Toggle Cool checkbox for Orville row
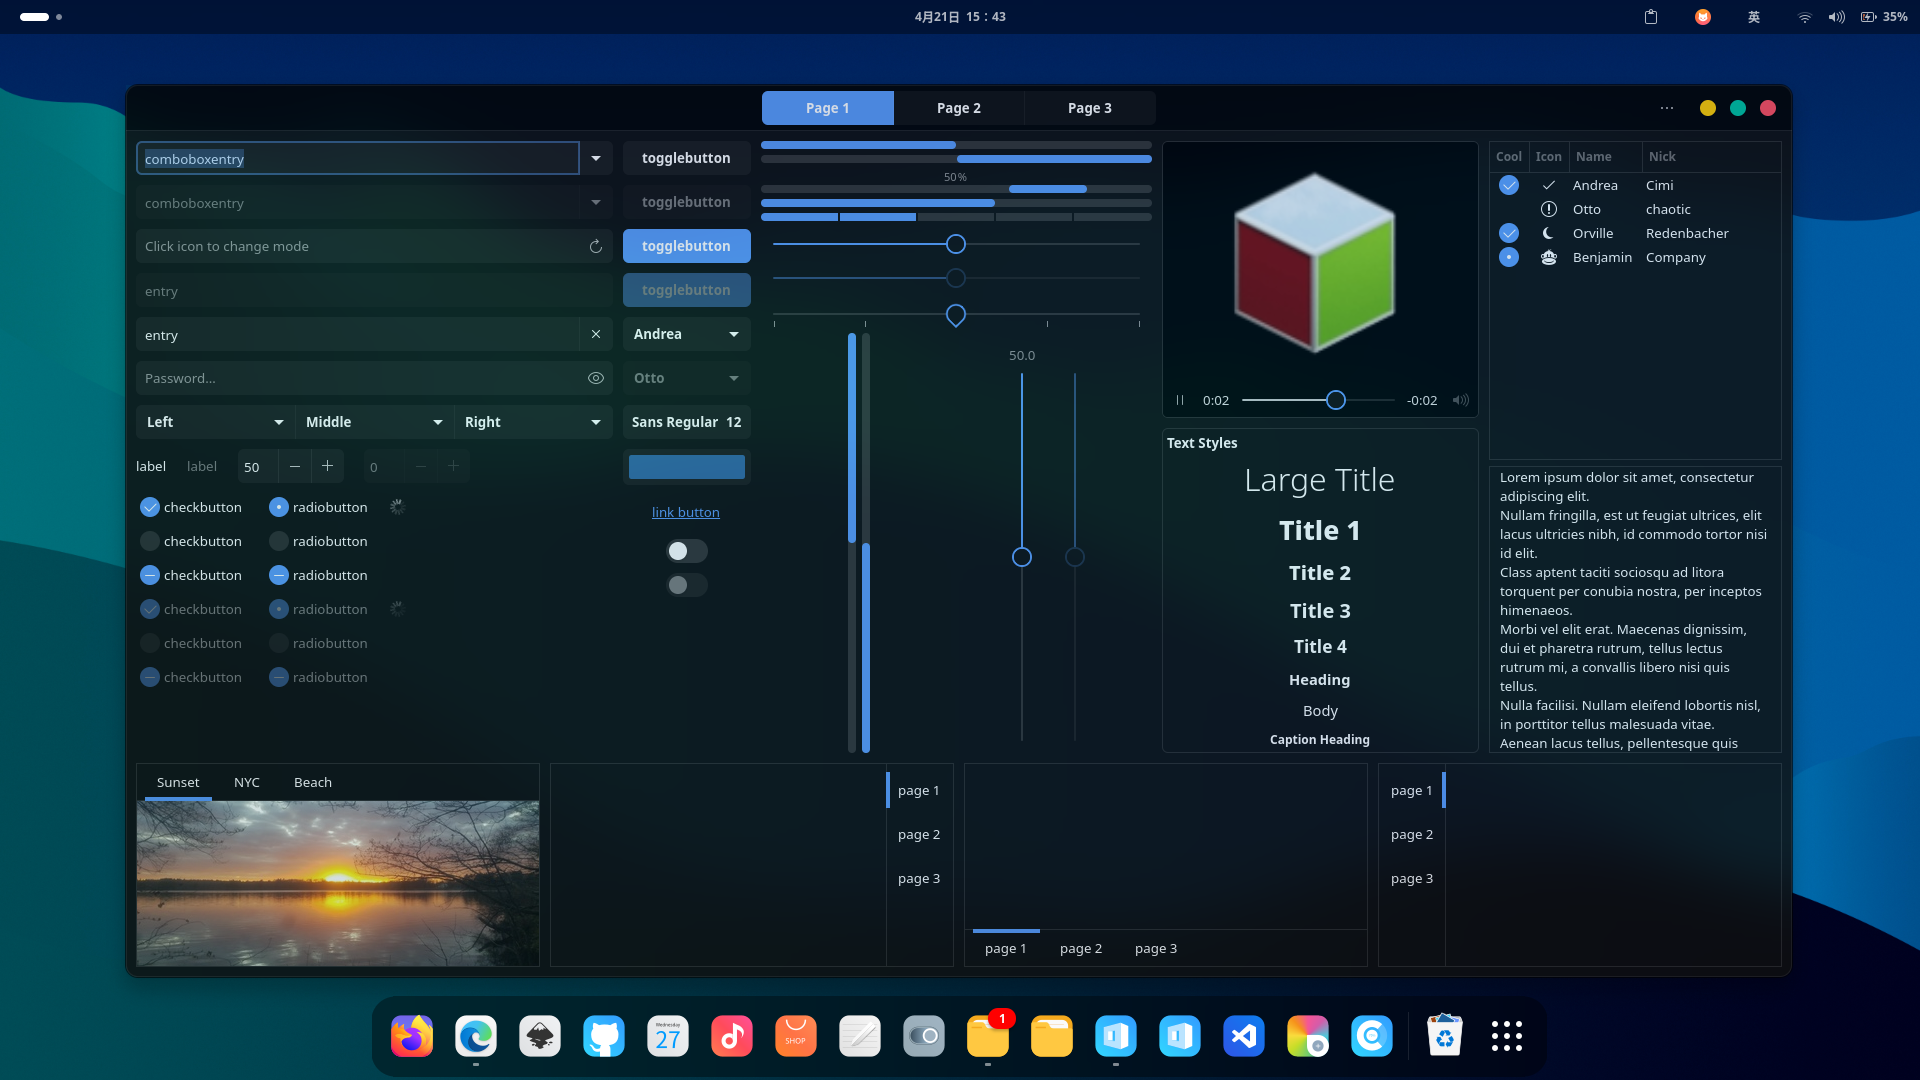1920x1080 pixels. [x=1509, y=233]
